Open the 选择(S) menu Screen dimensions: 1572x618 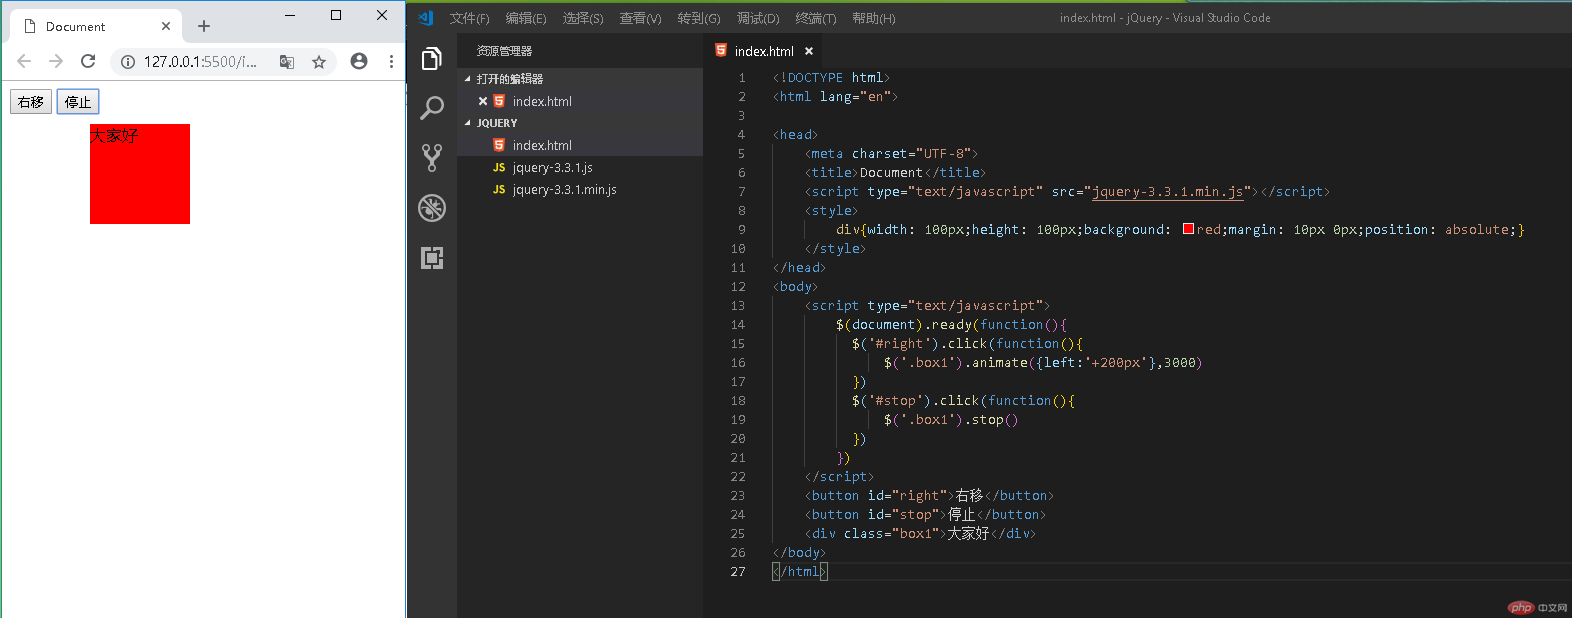(583, 18)
